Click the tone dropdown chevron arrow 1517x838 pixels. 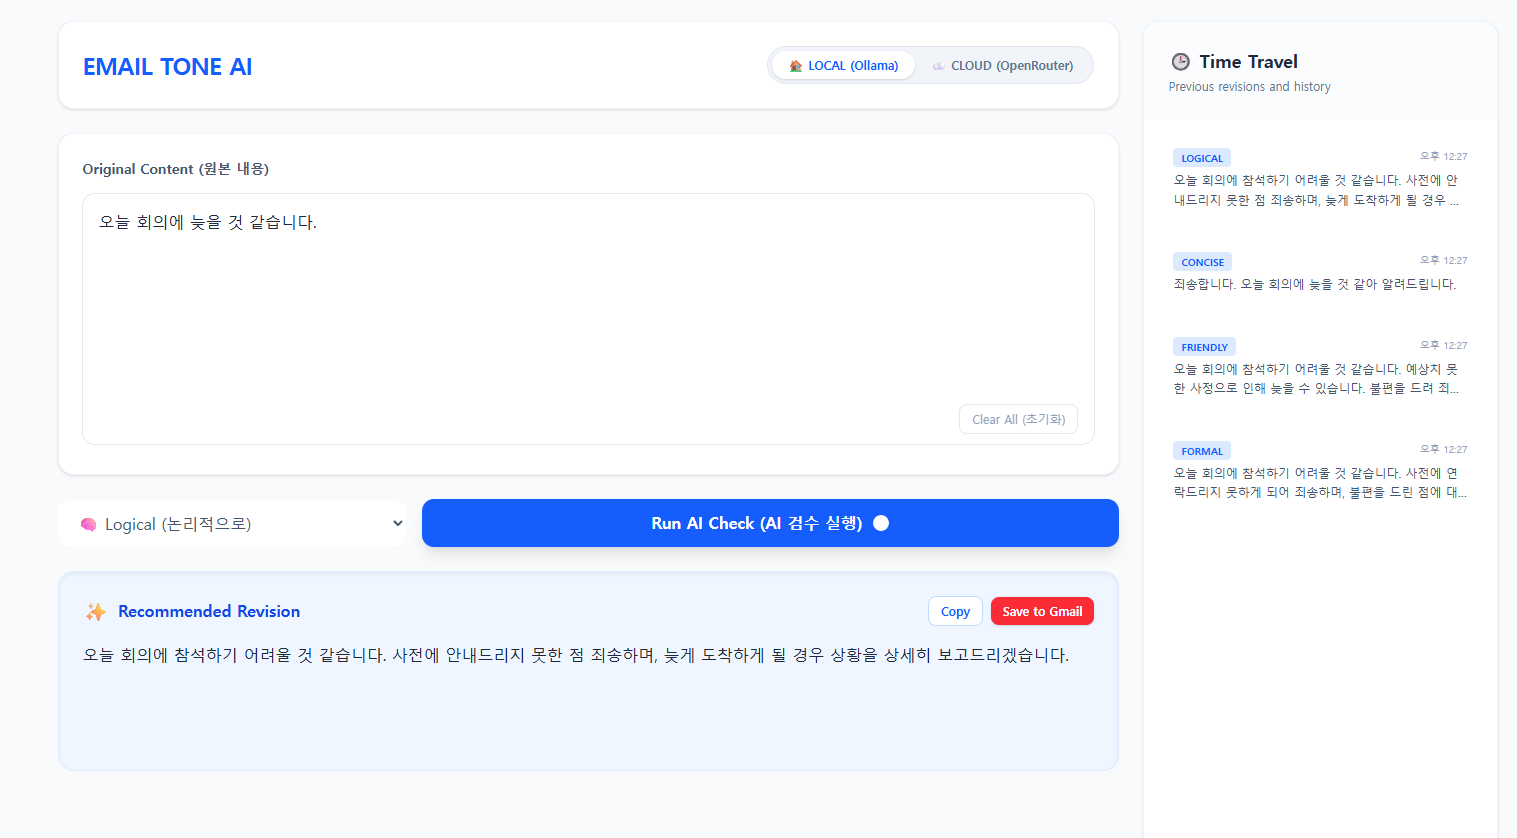tap(397, 524)
